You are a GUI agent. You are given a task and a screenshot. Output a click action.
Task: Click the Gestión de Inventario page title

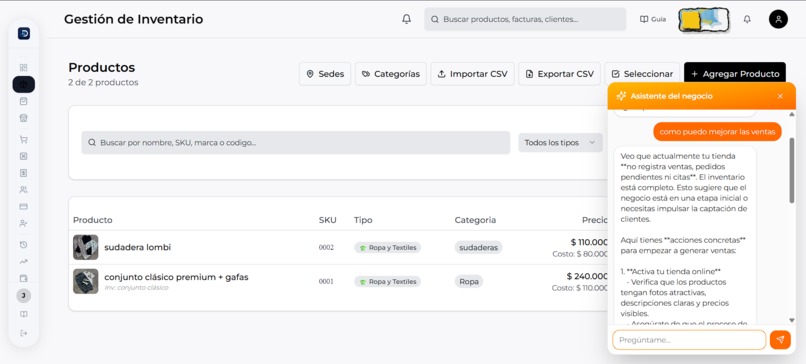coord(134,19)
